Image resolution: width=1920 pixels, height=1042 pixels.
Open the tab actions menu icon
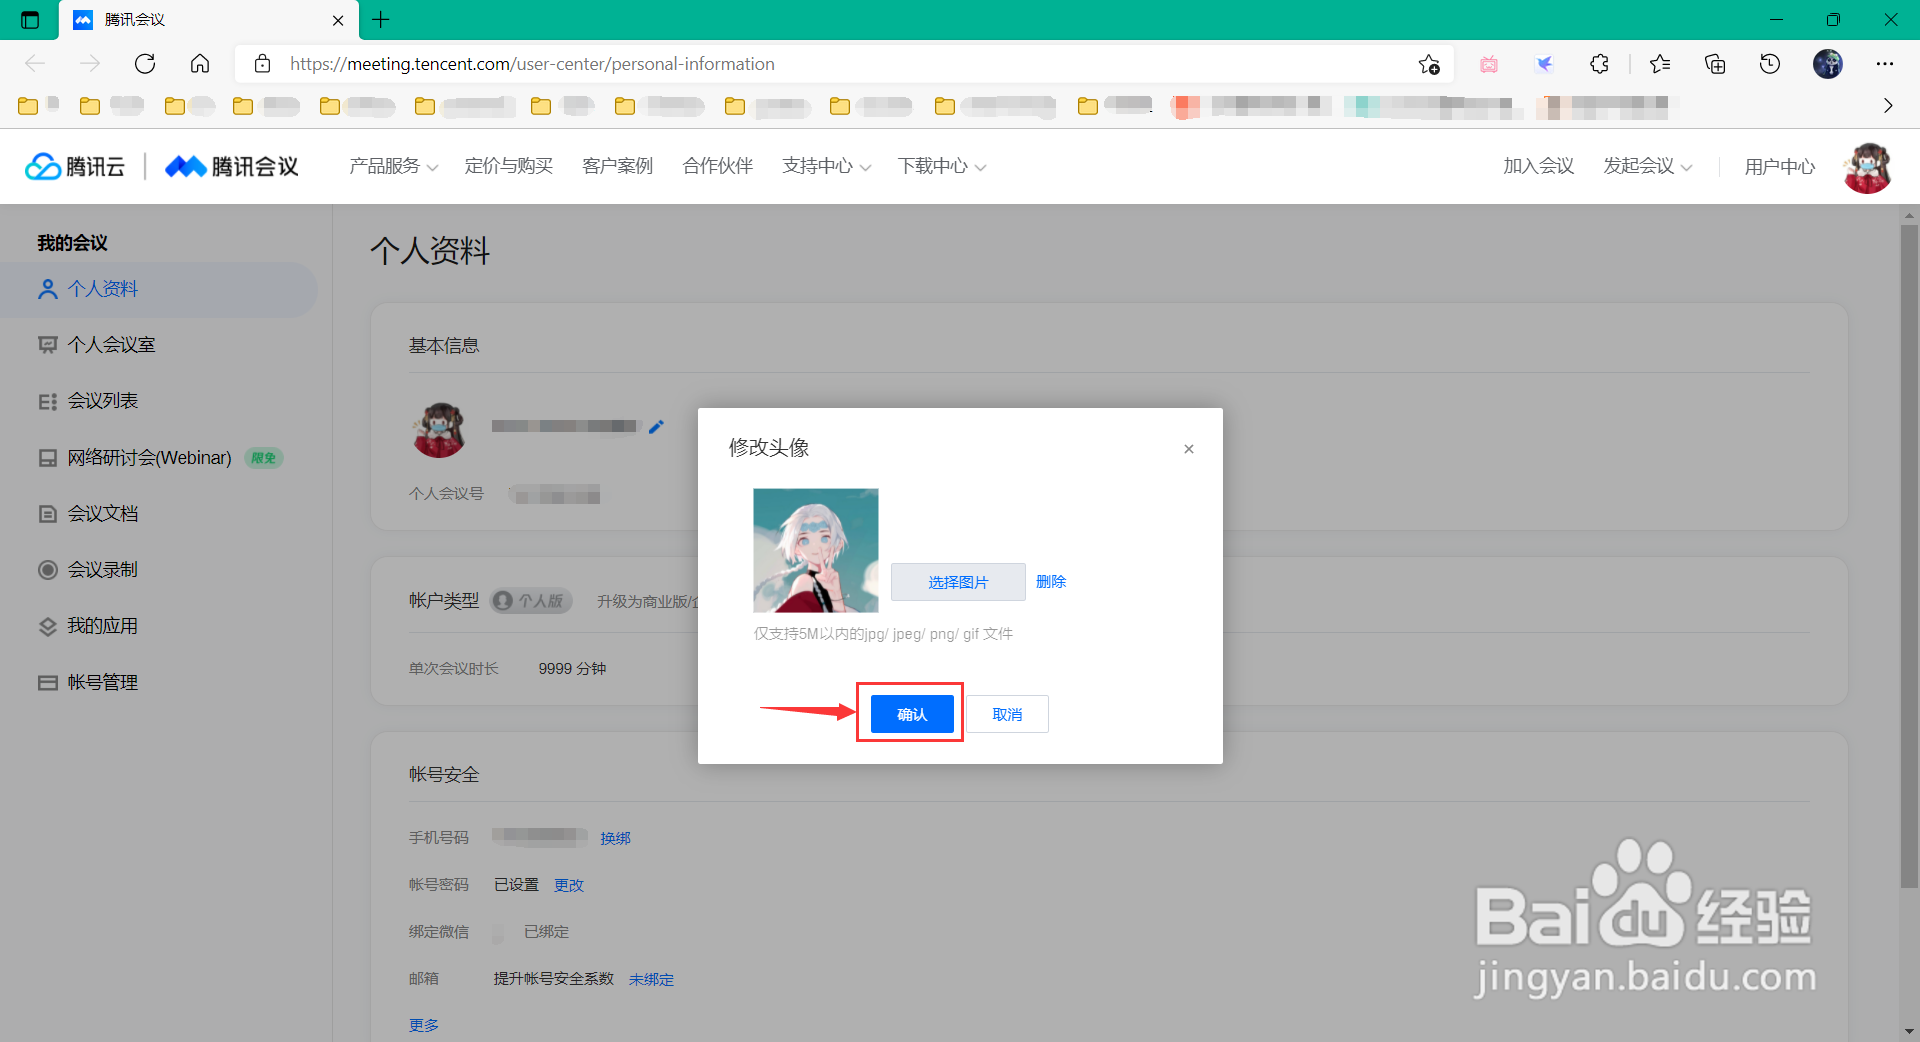(x=30, y=20)
